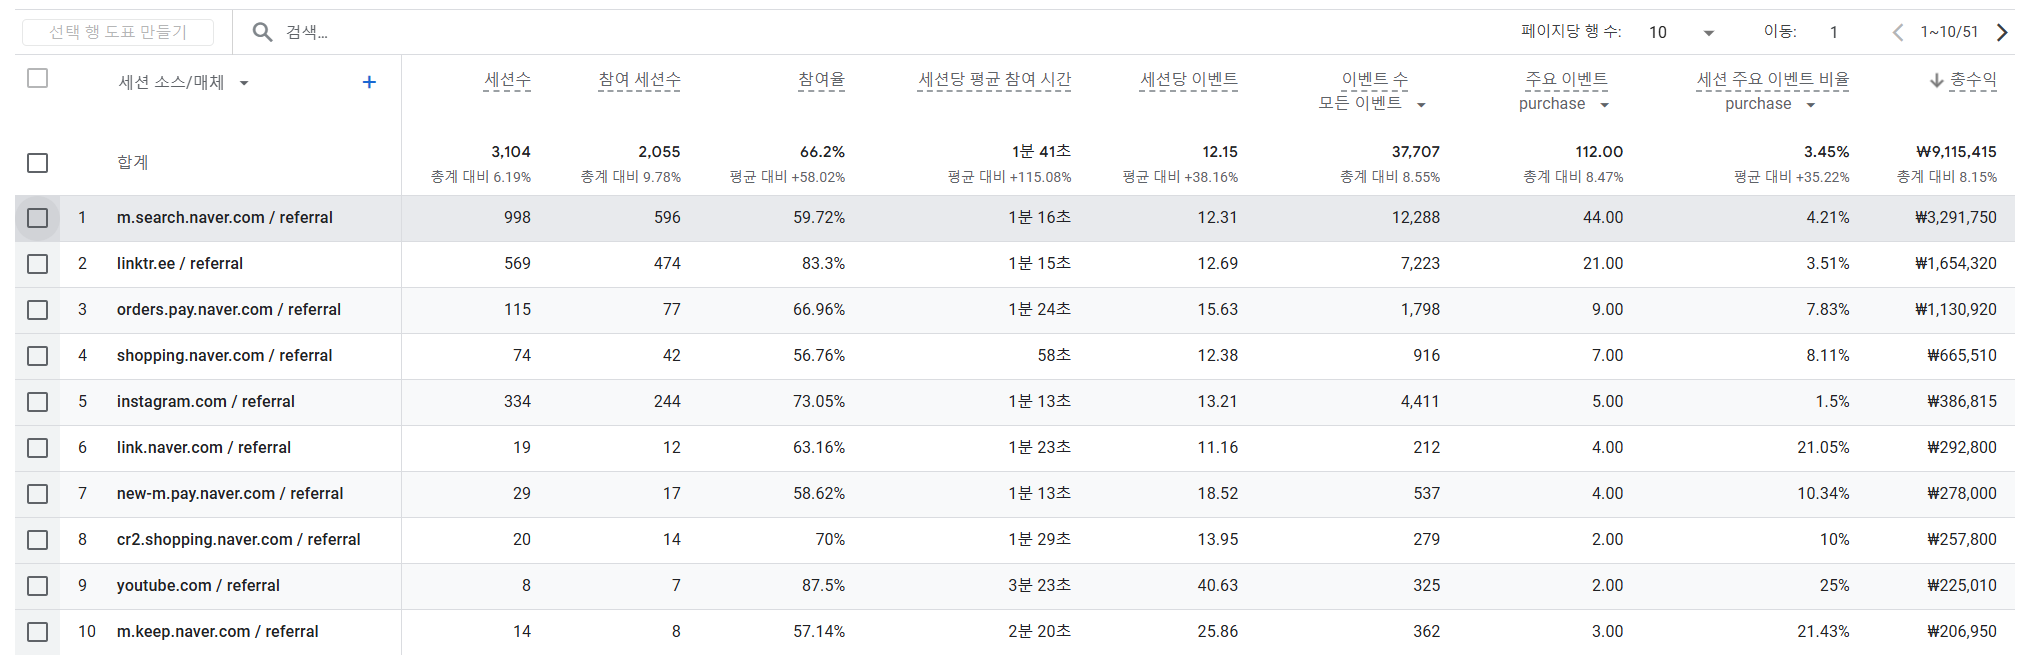Click the 페이지당 행 수 label
The width and height of the screenshot is (2028, 662).
pos(1571,32)
